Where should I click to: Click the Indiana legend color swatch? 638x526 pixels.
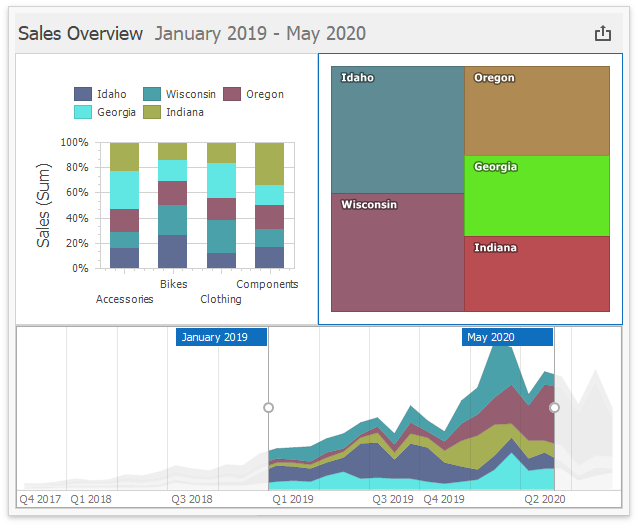153,112
